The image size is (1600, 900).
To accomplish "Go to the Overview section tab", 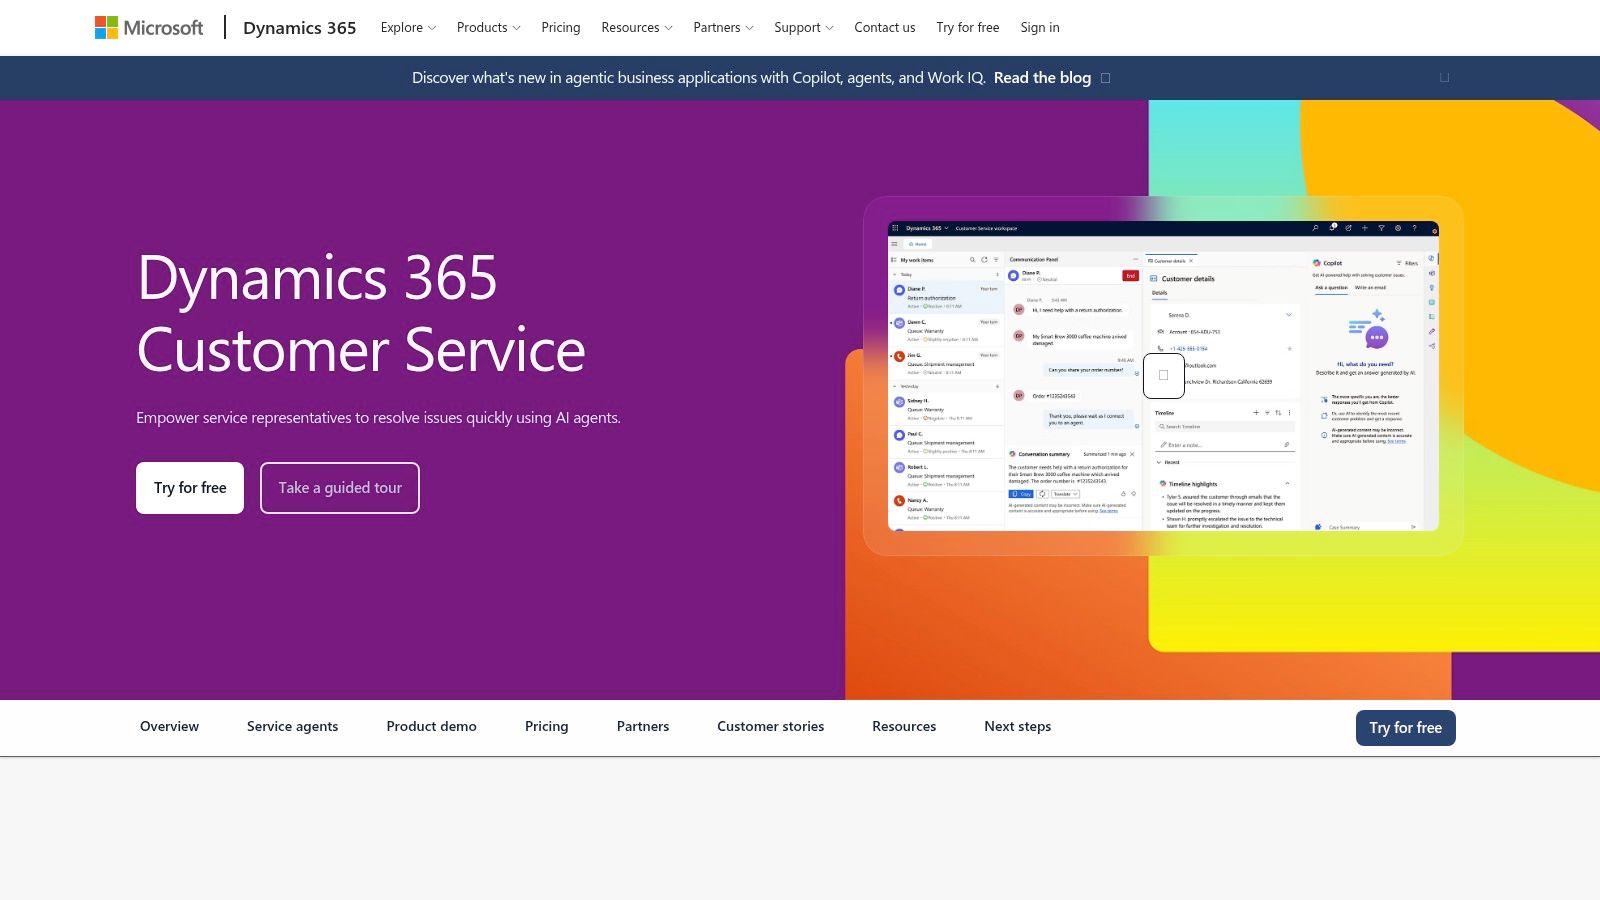I will click(x=169, y=727).
